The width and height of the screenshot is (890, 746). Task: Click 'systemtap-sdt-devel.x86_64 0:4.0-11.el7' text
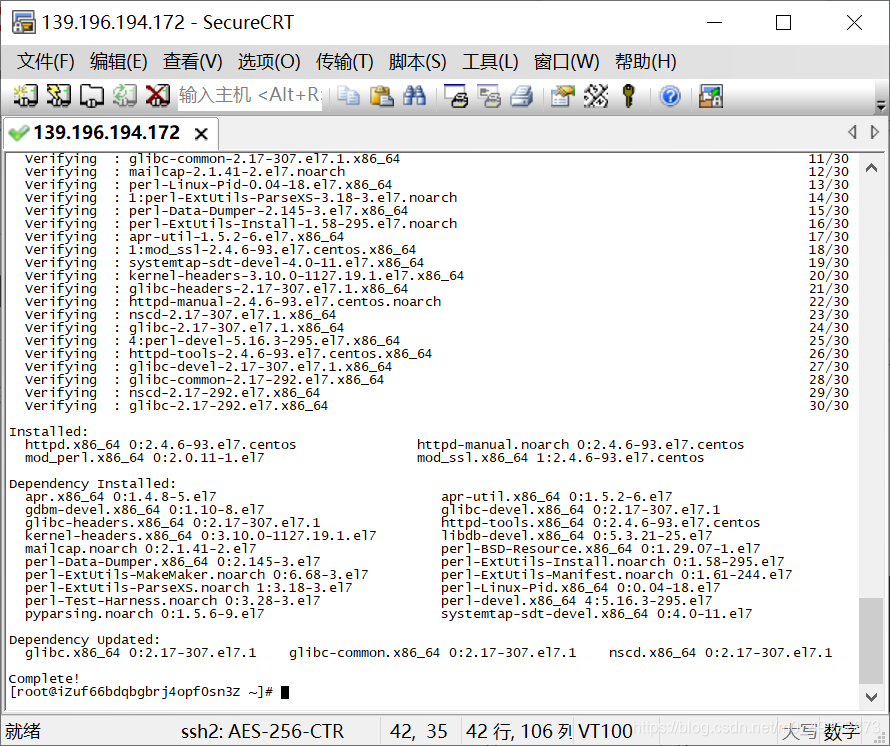tap(597, 614)
